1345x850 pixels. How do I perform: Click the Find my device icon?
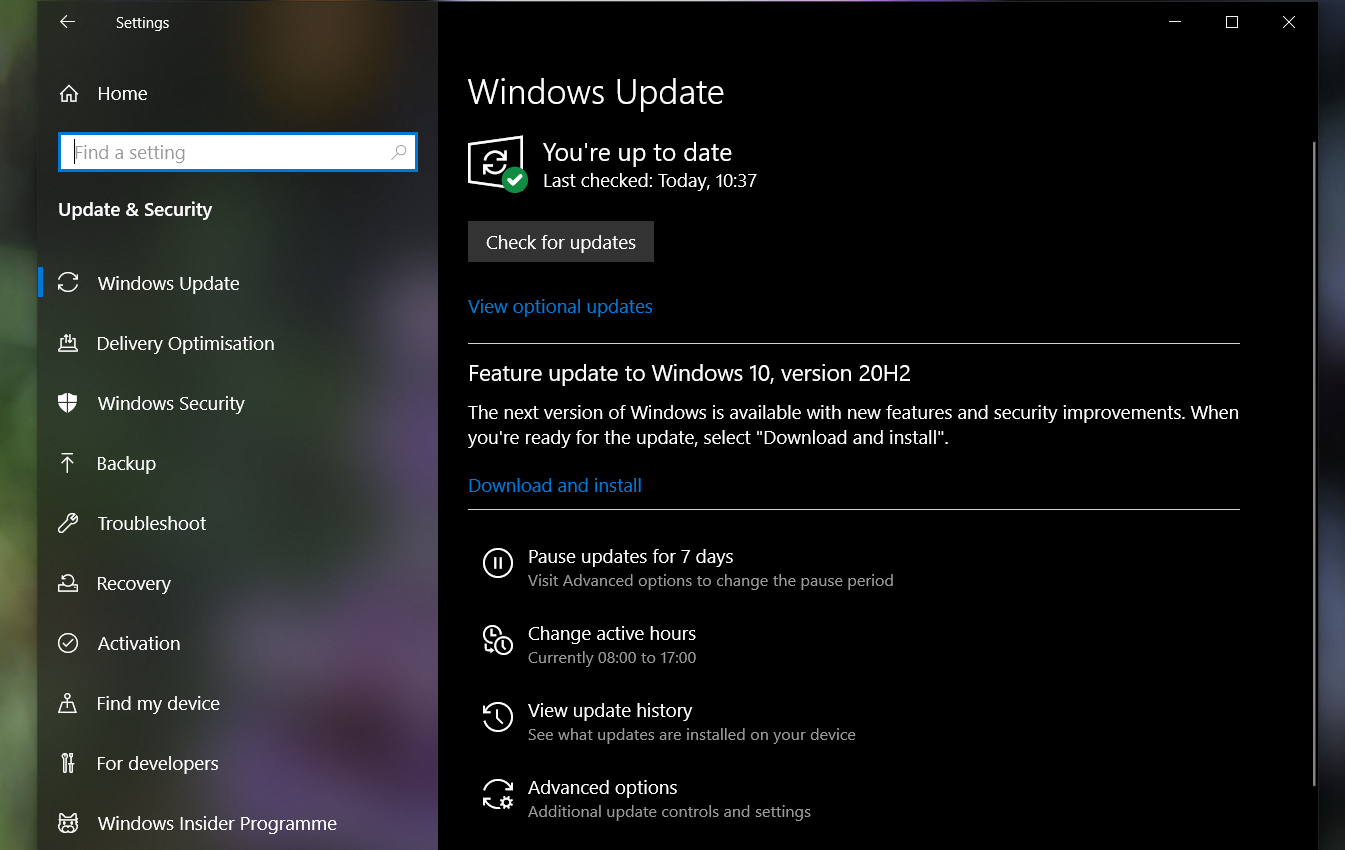click(68, 703)
